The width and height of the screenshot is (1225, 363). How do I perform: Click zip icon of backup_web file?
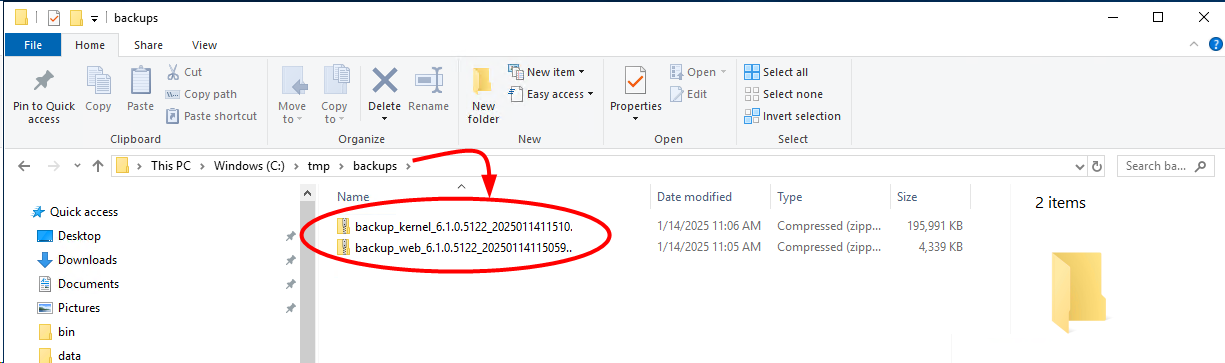tap(343, 247)
